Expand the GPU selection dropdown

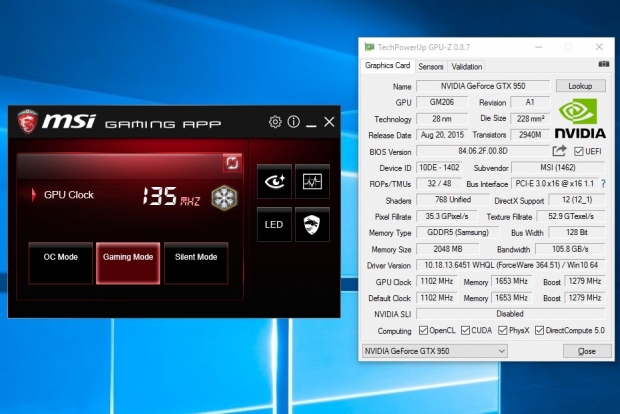[x=501, y=351]
